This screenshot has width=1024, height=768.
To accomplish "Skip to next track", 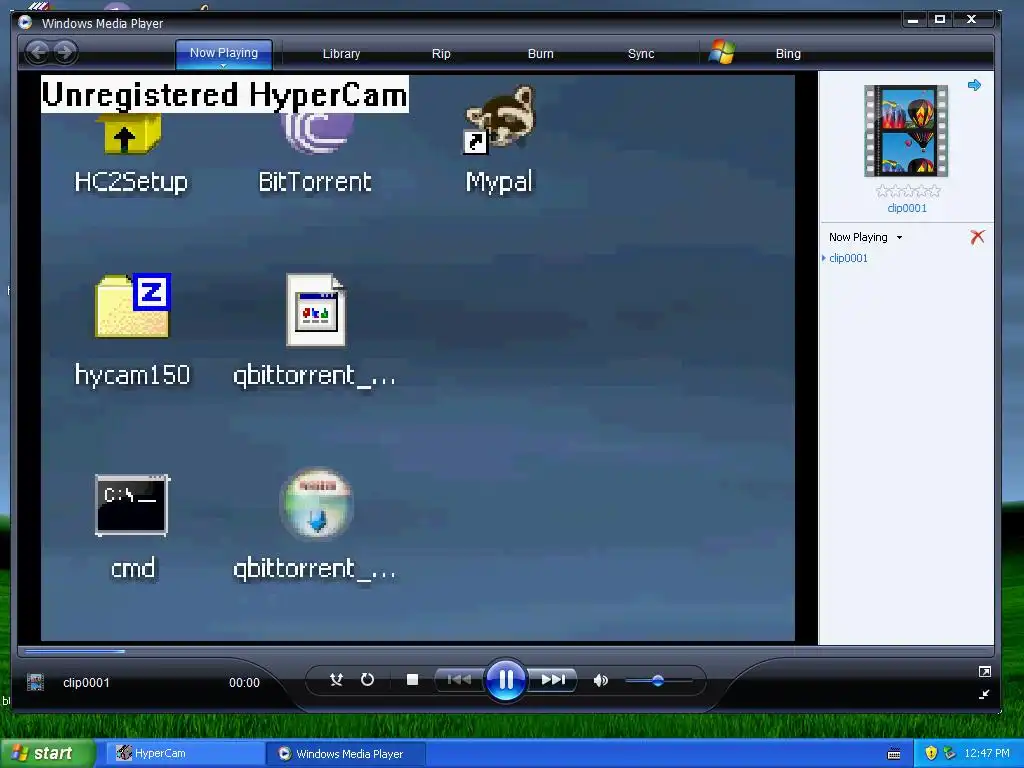I will tap(552, 680).
